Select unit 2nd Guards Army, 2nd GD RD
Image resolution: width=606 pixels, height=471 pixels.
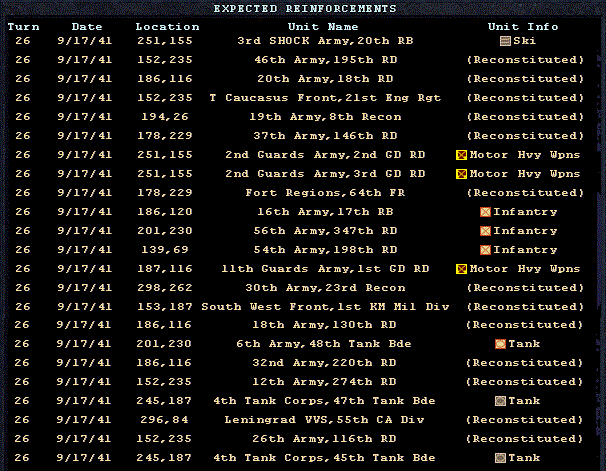point(325,155)
